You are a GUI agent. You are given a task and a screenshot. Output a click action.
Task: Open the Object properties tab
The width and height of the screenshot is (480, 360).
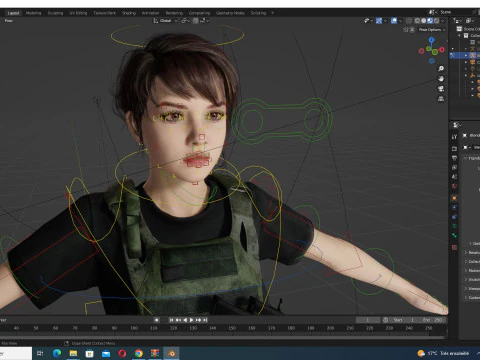(454, 198)
